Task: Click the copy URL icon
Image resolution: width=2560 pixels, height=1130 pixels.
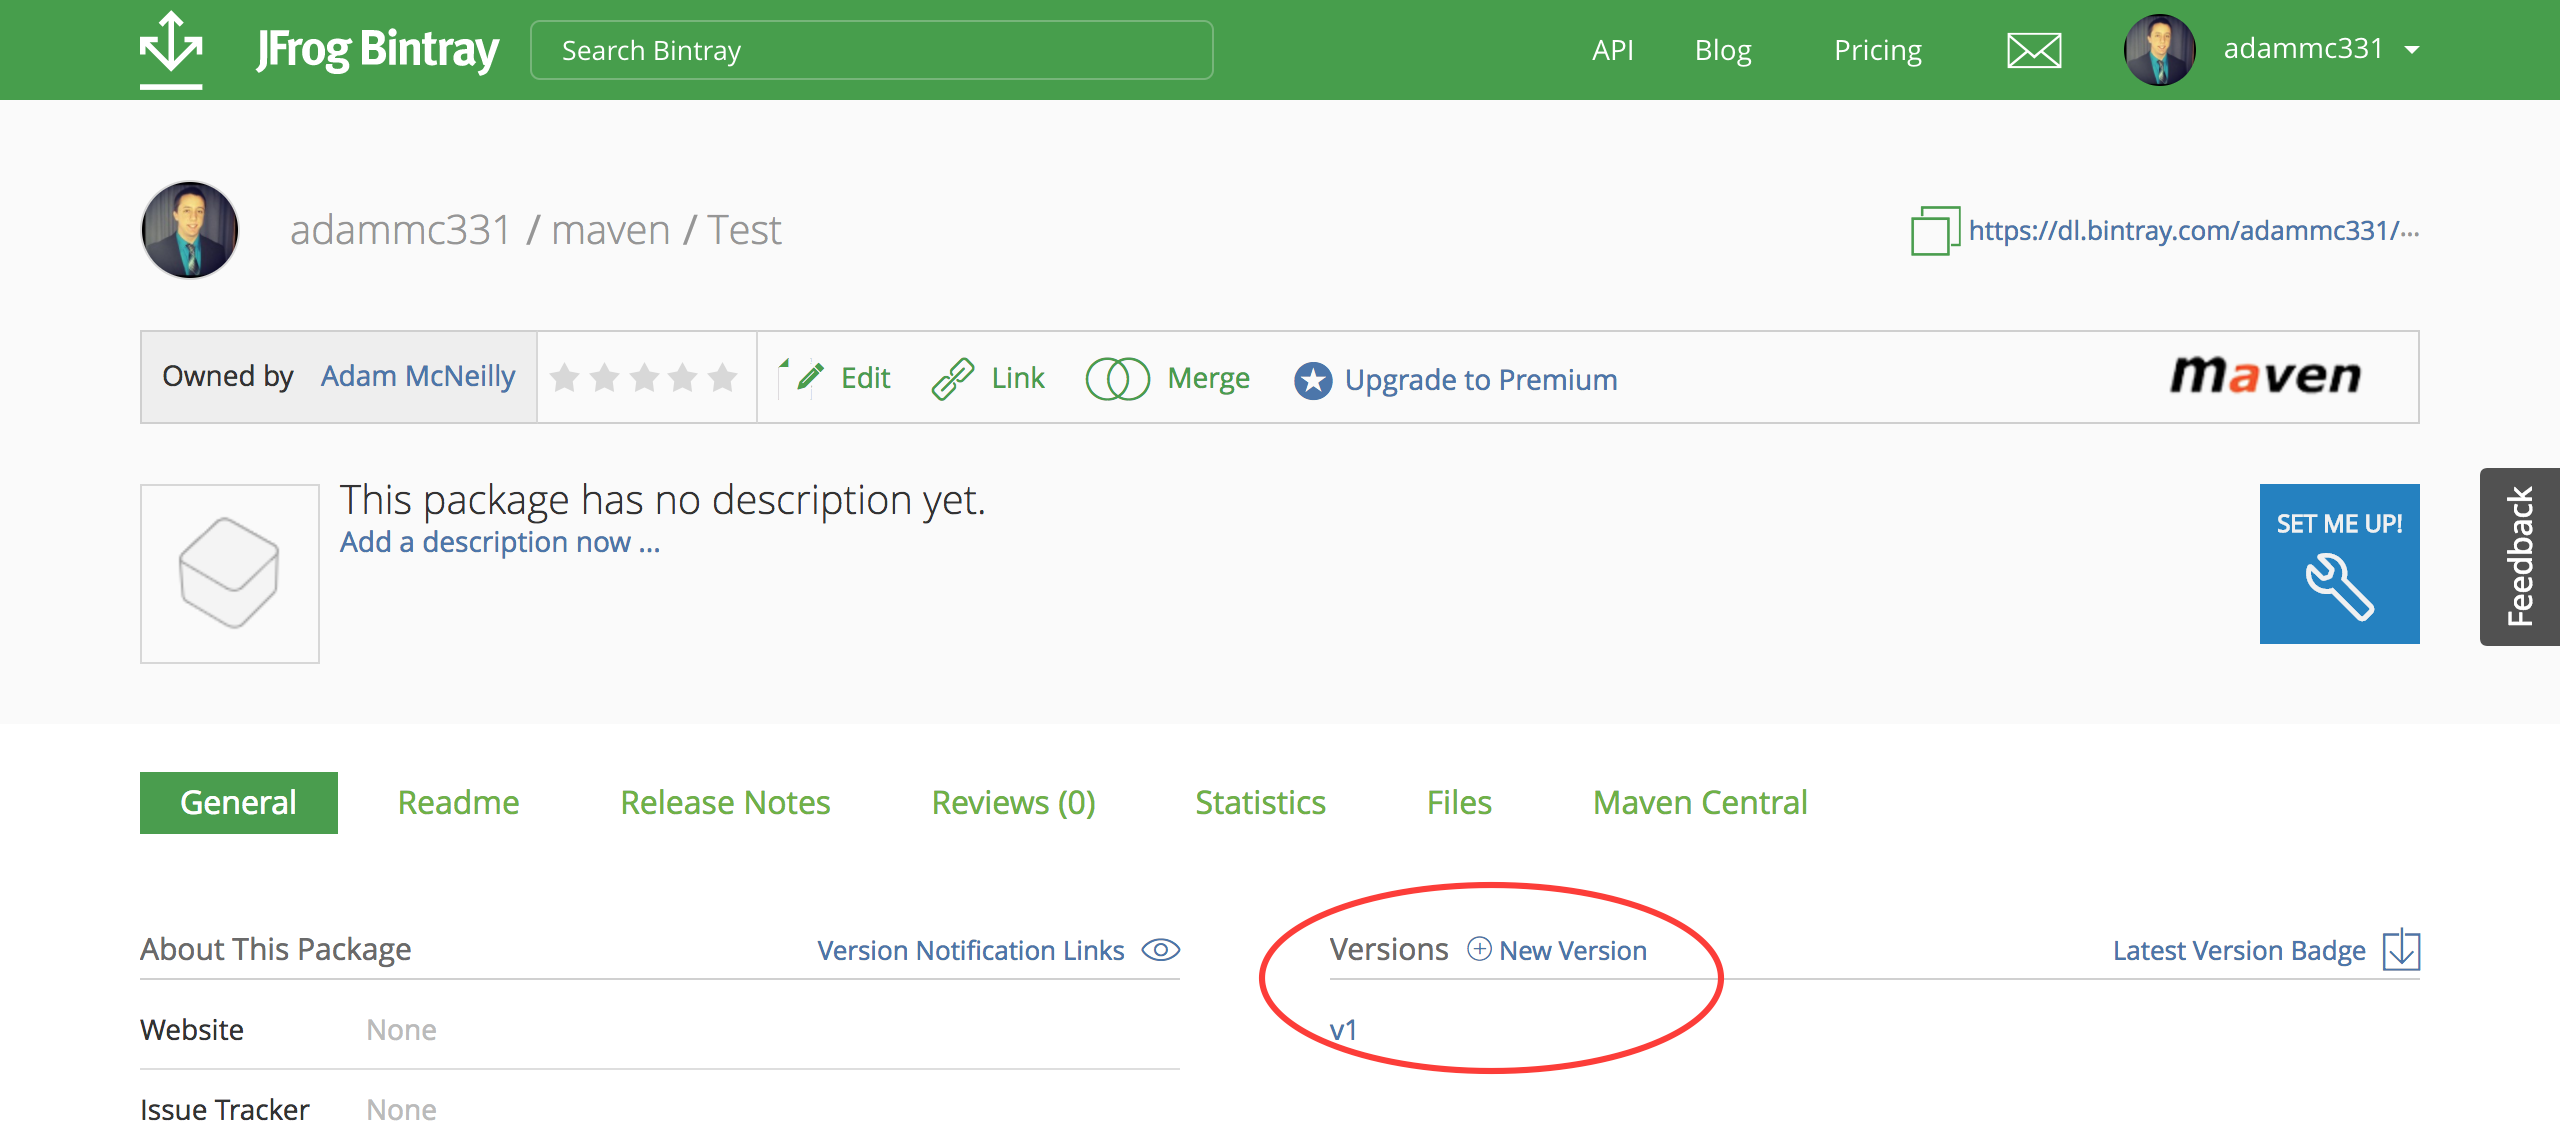Action: tap(1934, 231)
